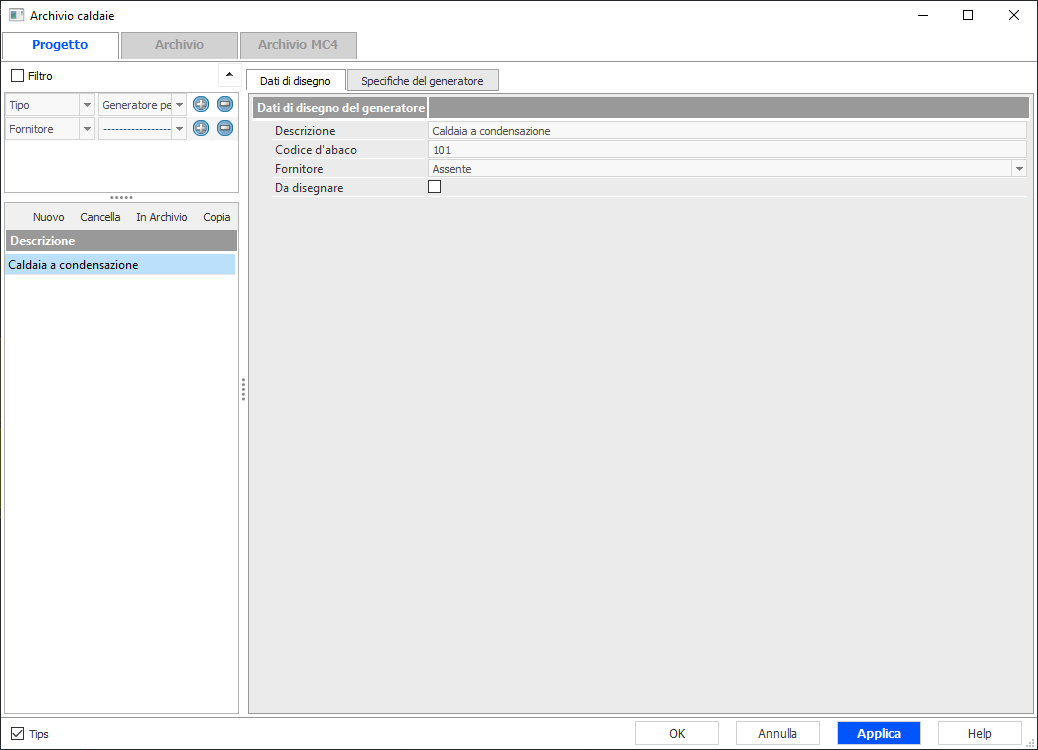The width and height of the screenshot is (1038, 750).
Task: Tick the Da disegnare checkbox
Action: [434, 187]
